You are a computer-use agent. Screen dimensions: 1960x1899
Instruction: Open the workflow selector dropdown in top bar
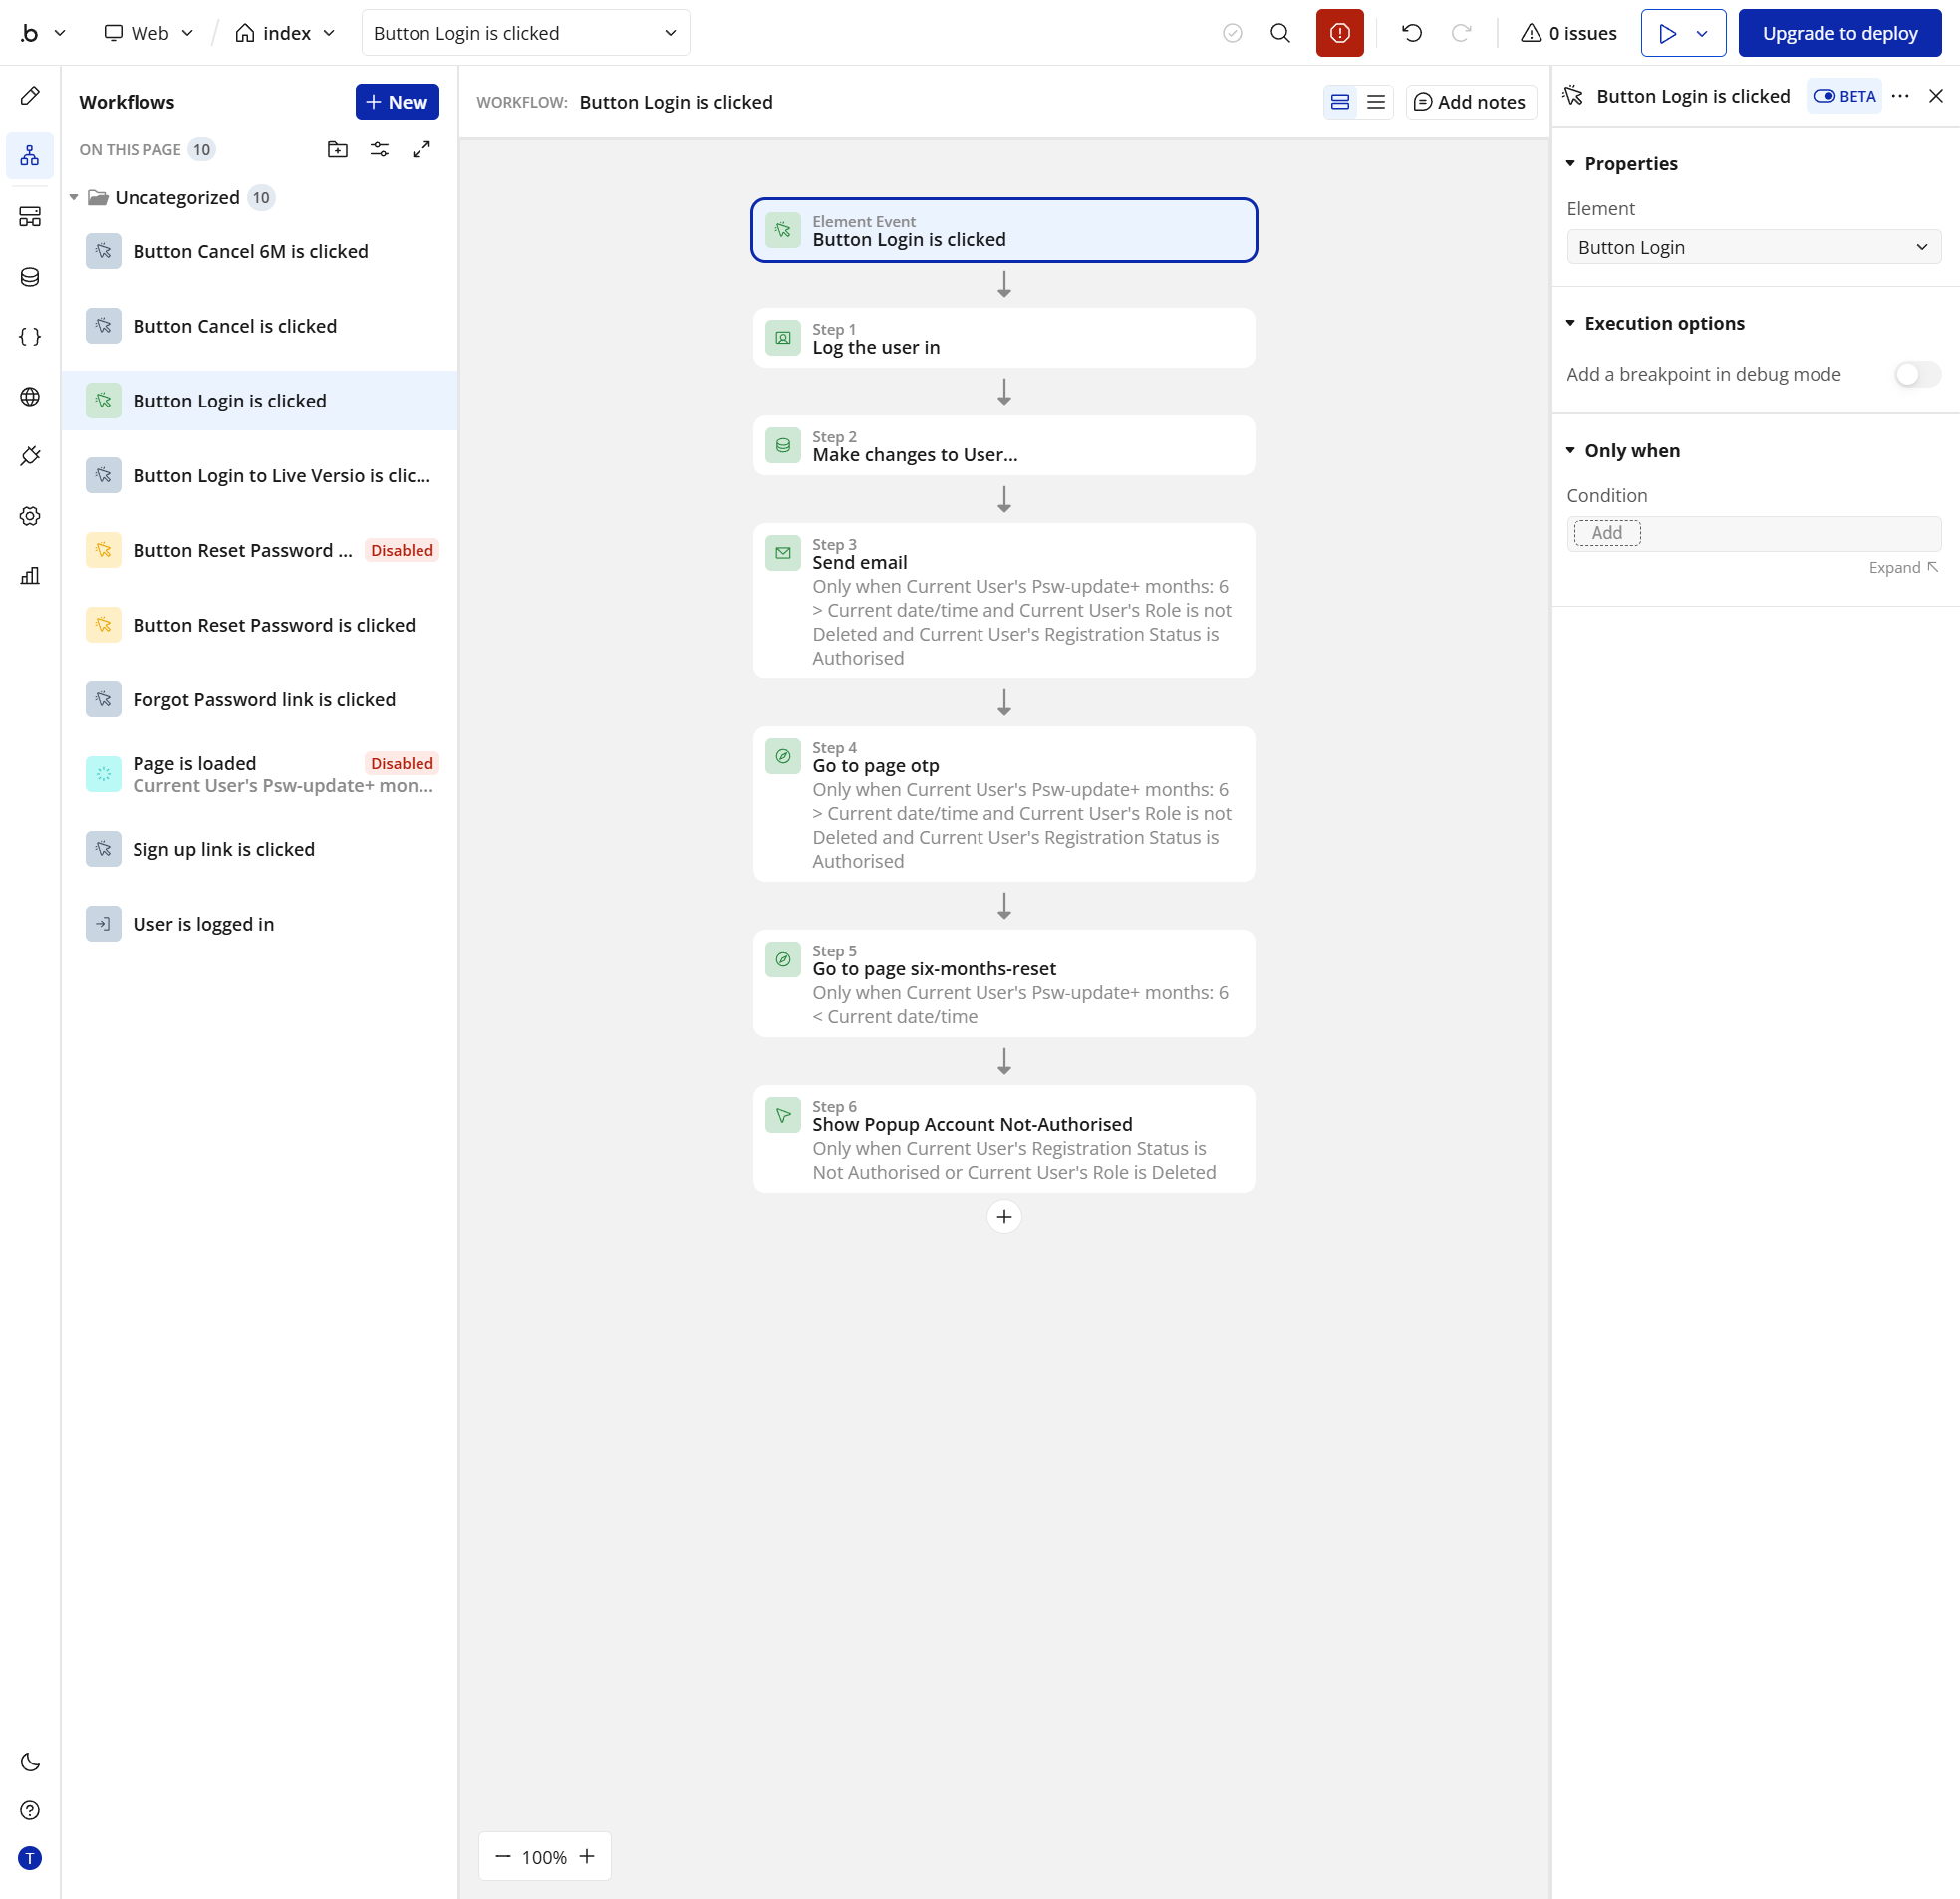point(526,33)
